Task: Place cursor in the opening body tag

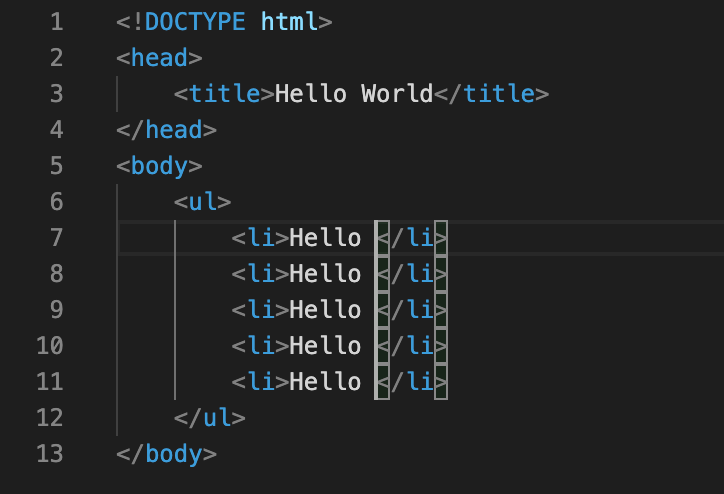Action: click(159, 165)
